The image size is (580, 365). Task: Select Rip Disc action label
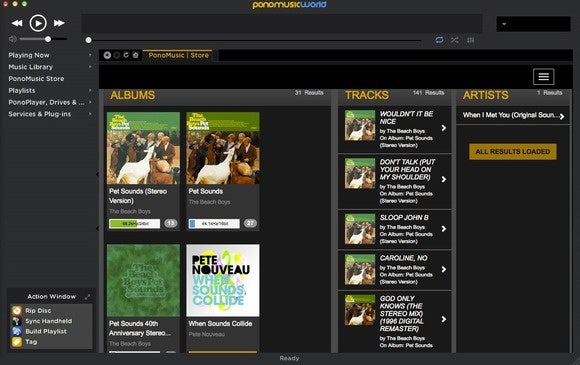[38, 311]
